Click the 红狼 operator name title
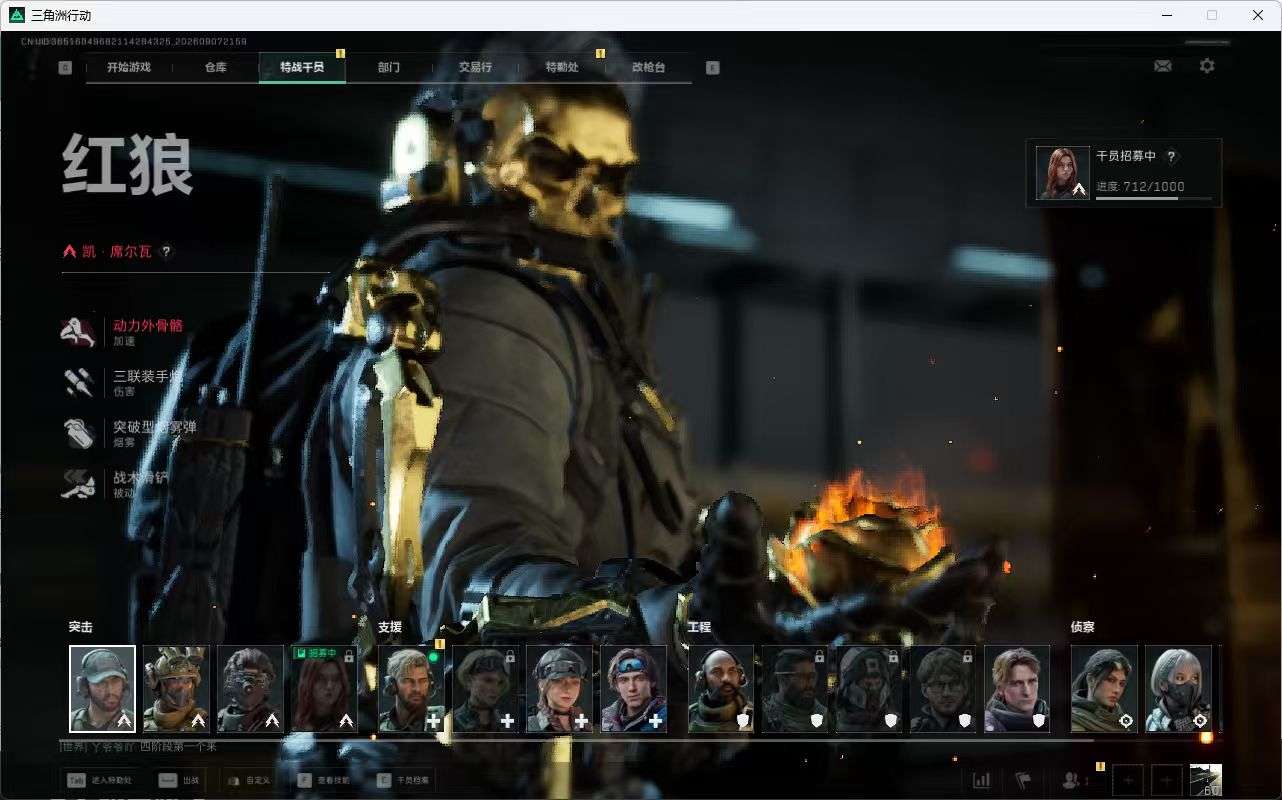 click(x=127, y=165)
